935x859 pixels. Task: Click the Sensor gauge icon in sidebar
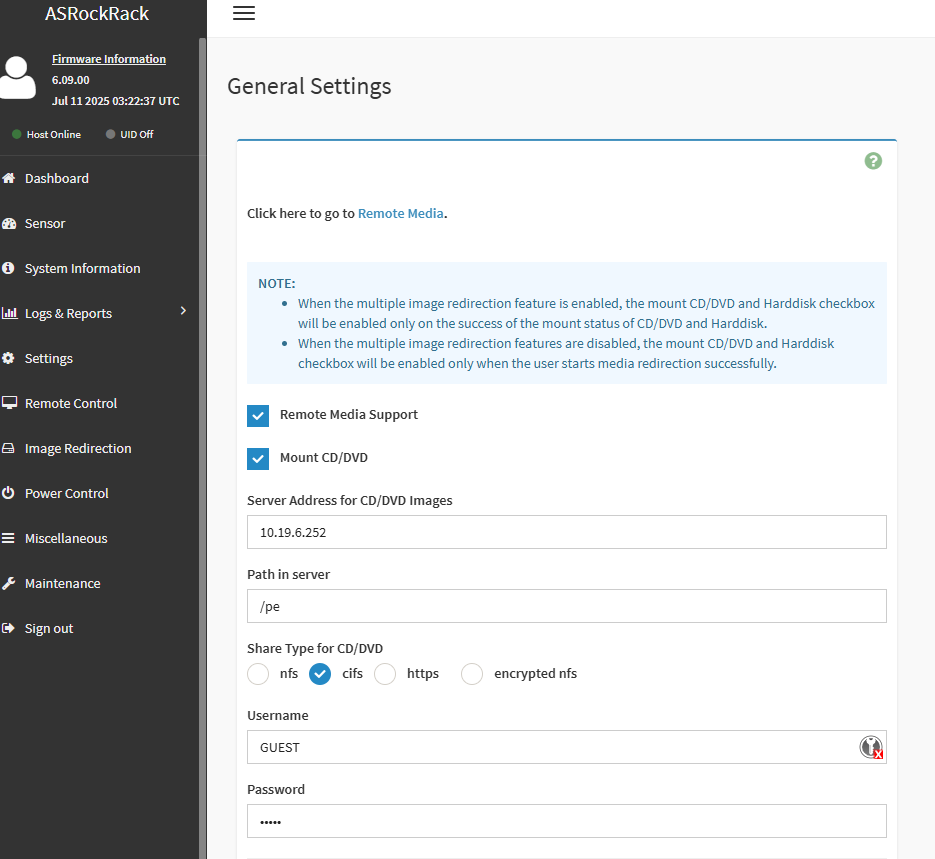(9, 223)
